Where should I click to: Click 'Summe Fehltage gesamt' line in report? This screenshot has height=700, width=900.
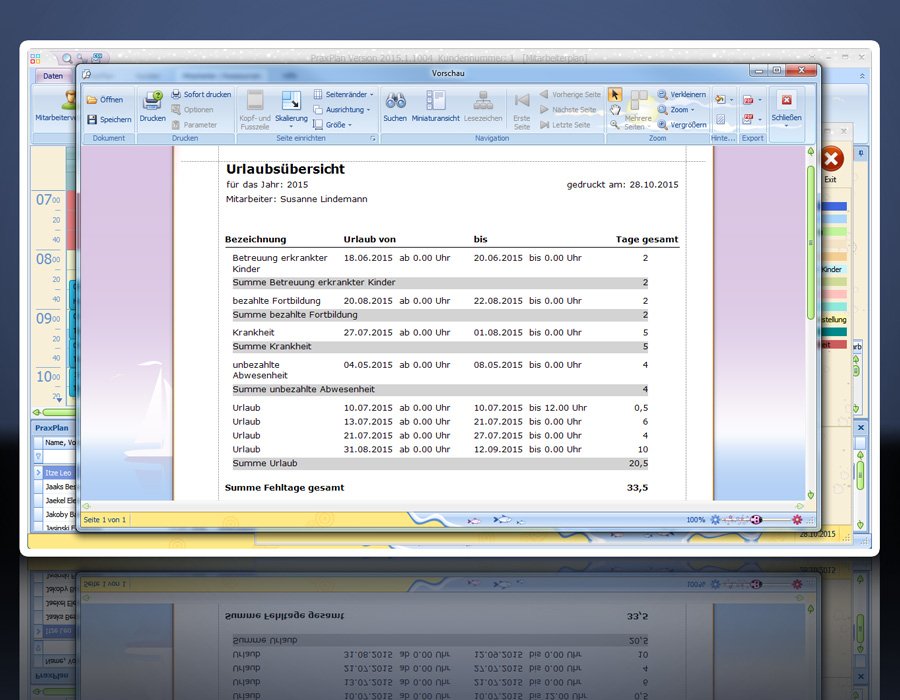pos(436,488)
